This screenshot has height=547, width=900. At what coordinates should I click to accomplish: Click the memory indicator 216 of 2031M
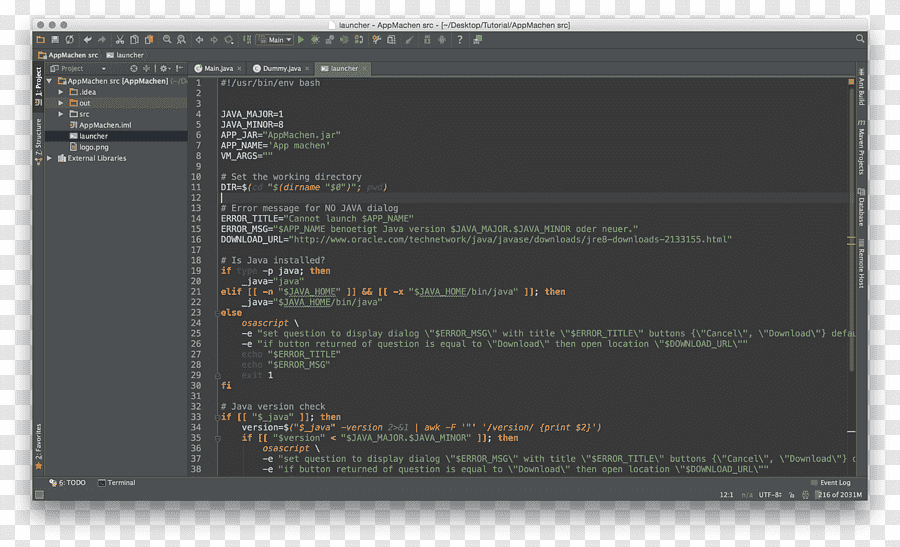click(840, 495)
